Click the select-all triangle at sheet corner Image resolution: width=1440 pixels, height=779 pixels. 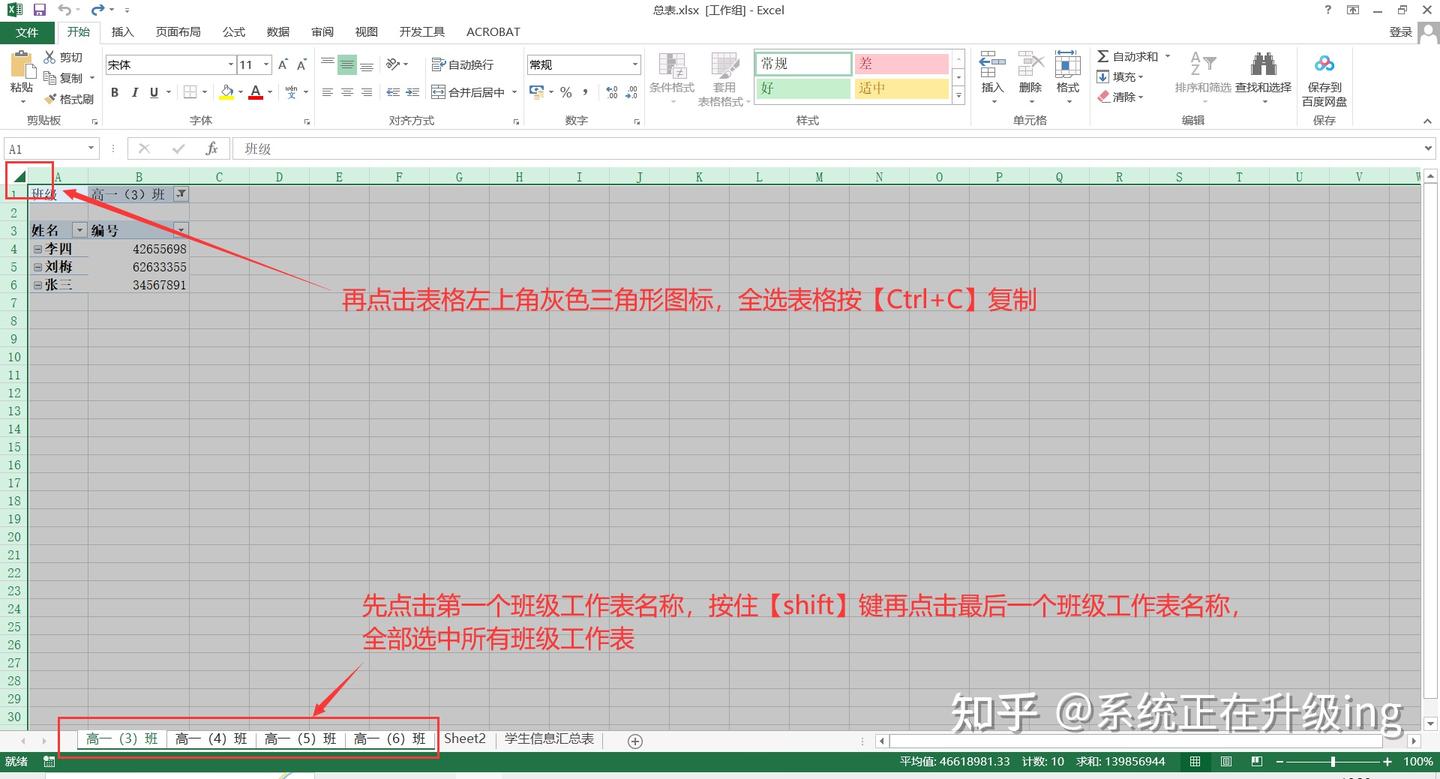point(18,176)
